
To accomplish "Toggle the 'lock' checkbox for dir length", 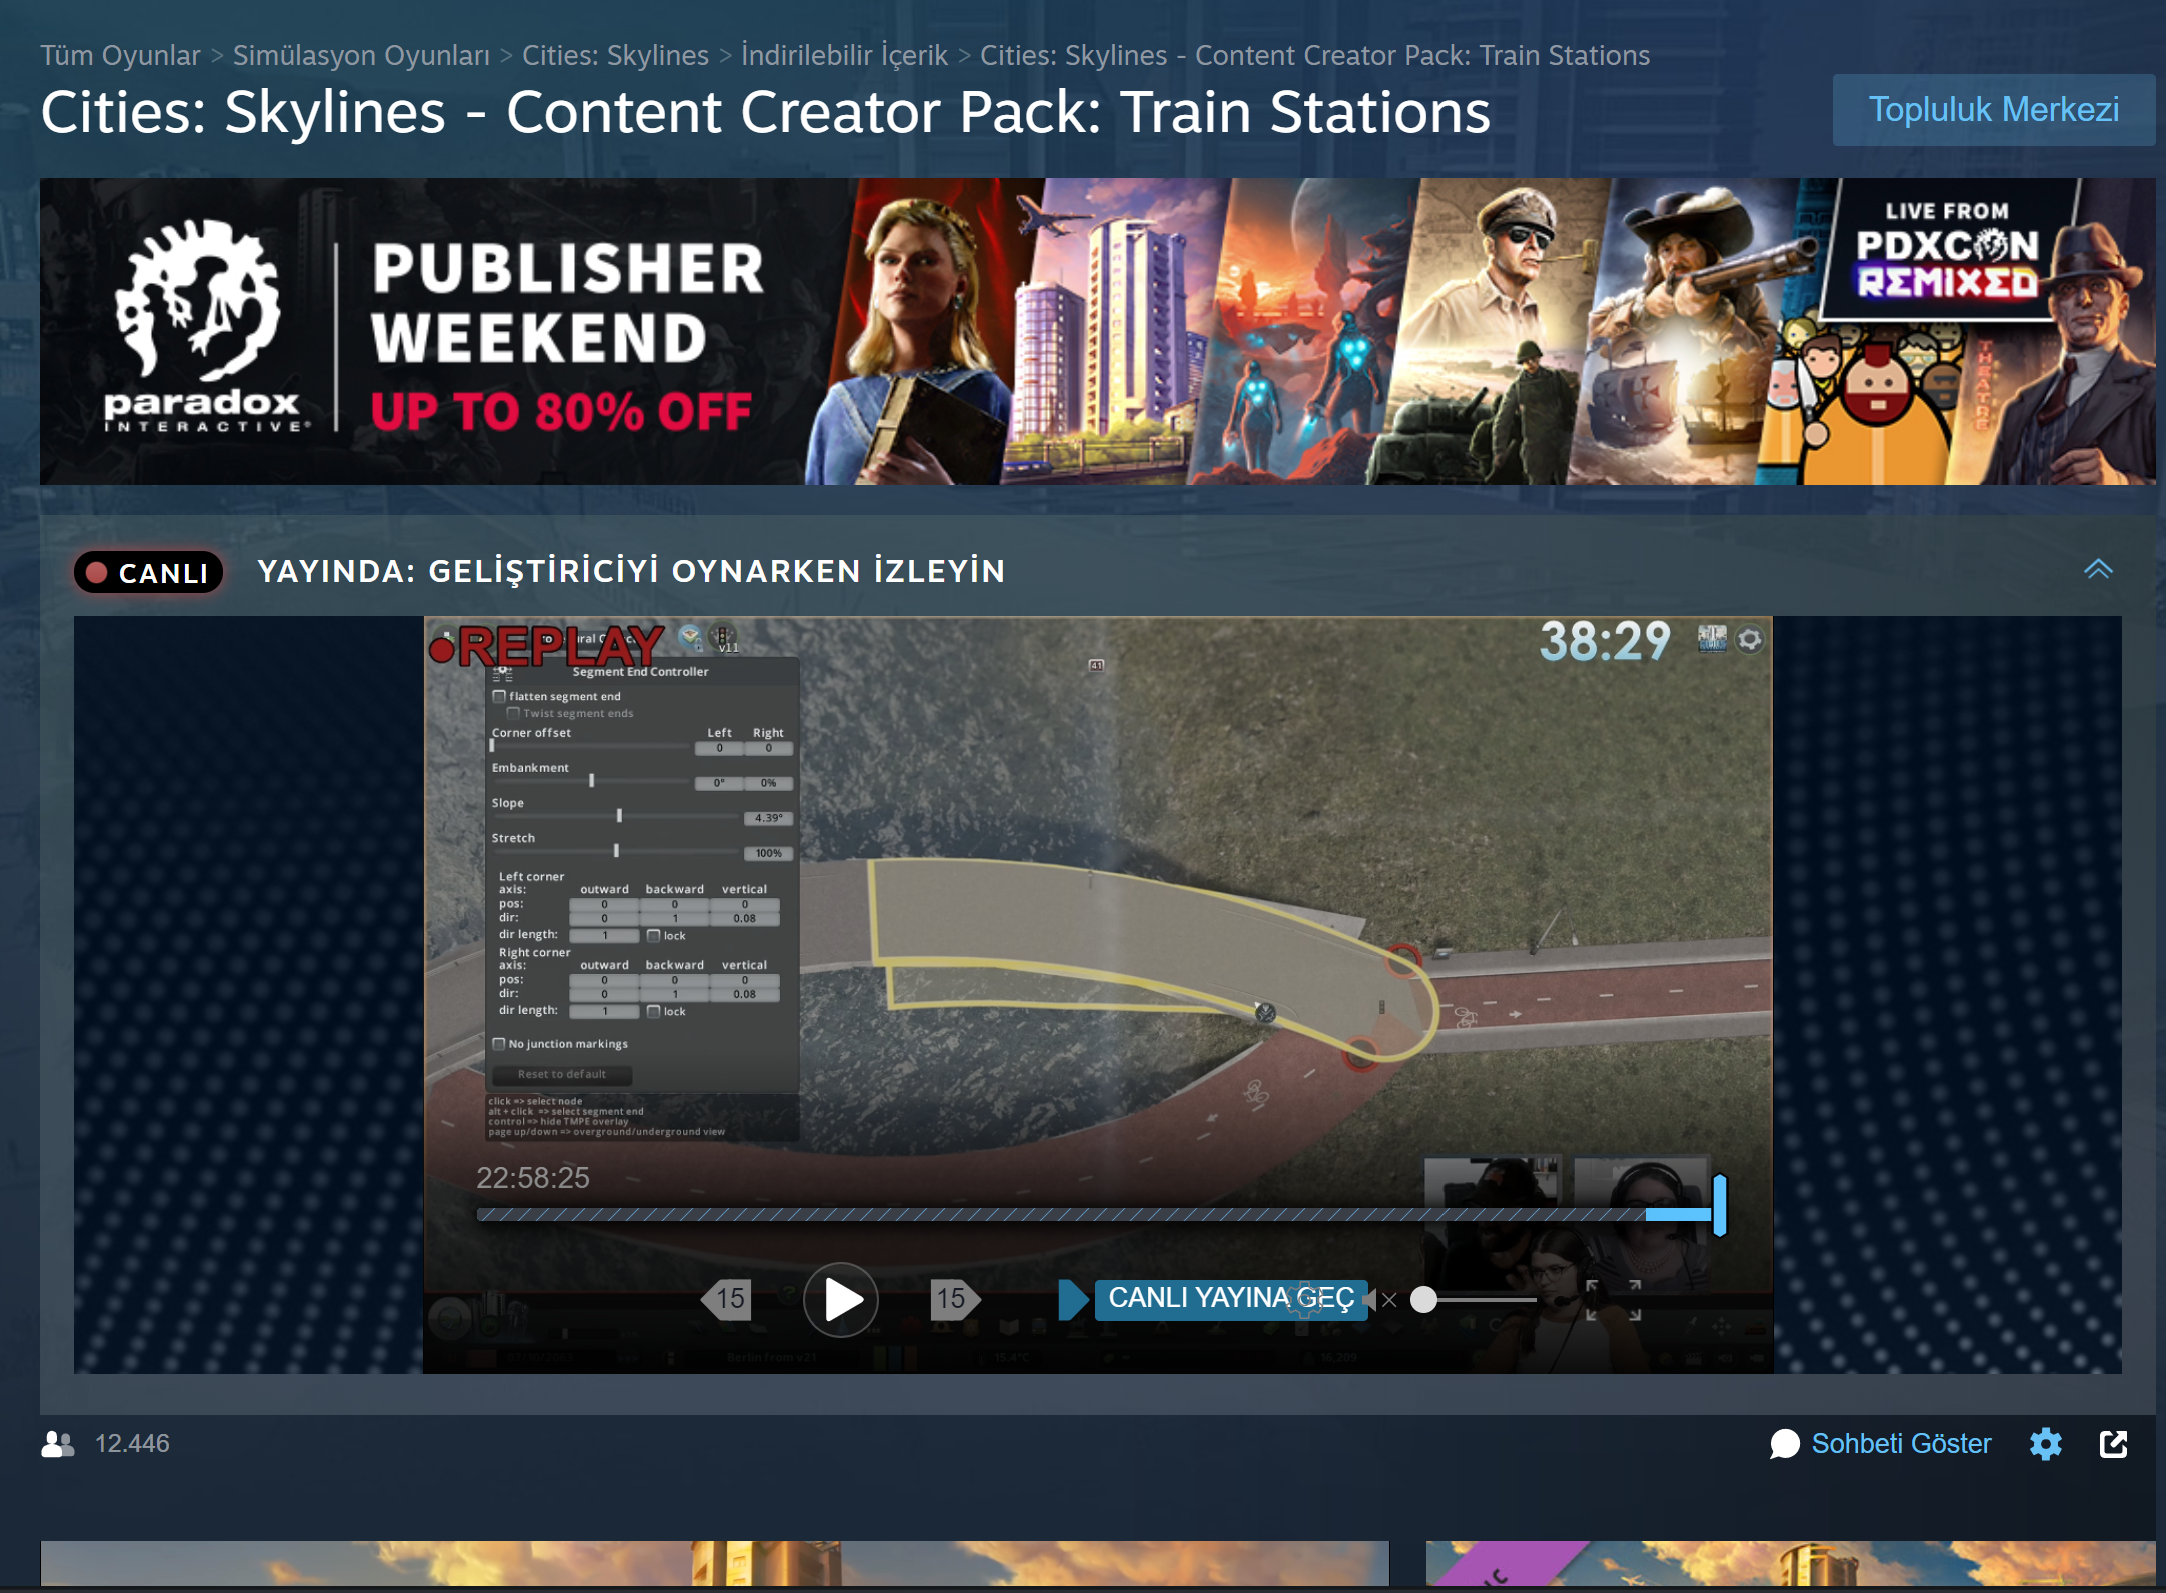I will click(652, 935).
